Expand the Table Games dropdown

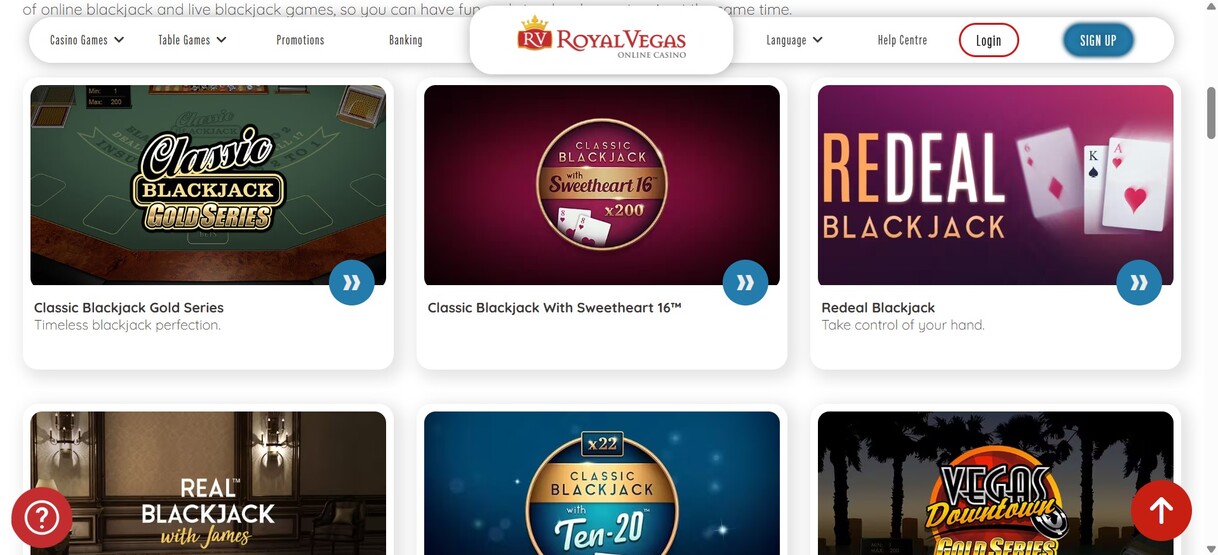[193, 40]
